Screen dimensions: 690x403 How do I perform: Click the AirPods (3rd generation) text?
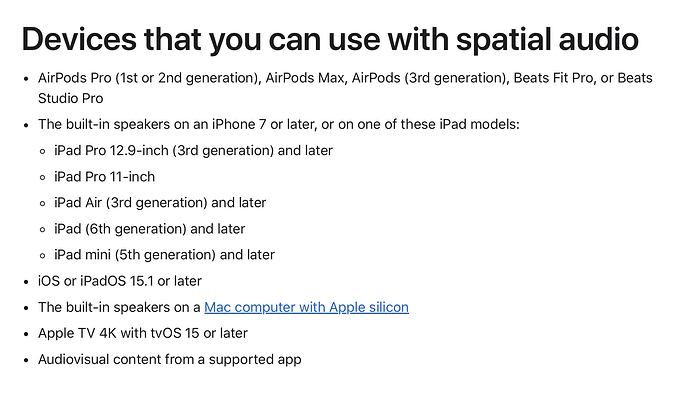point(429,78)
